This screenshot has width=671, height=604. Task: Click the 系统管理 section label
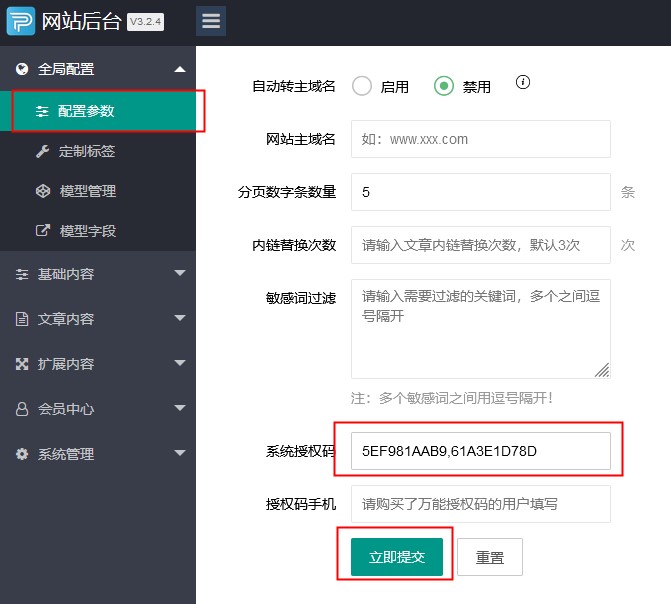[x=66, y=454]
